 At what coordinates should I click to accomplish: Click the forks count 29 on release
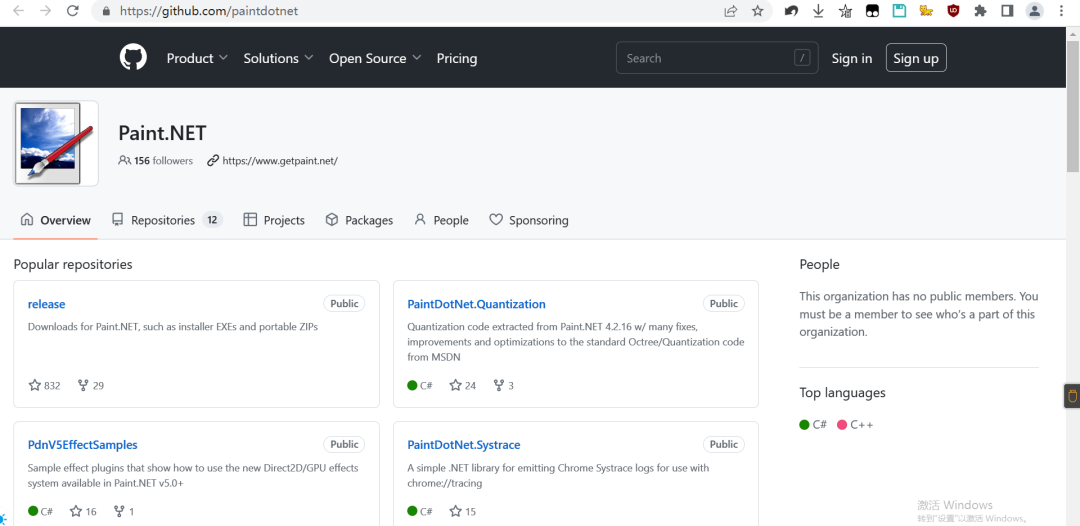(91, 386)
